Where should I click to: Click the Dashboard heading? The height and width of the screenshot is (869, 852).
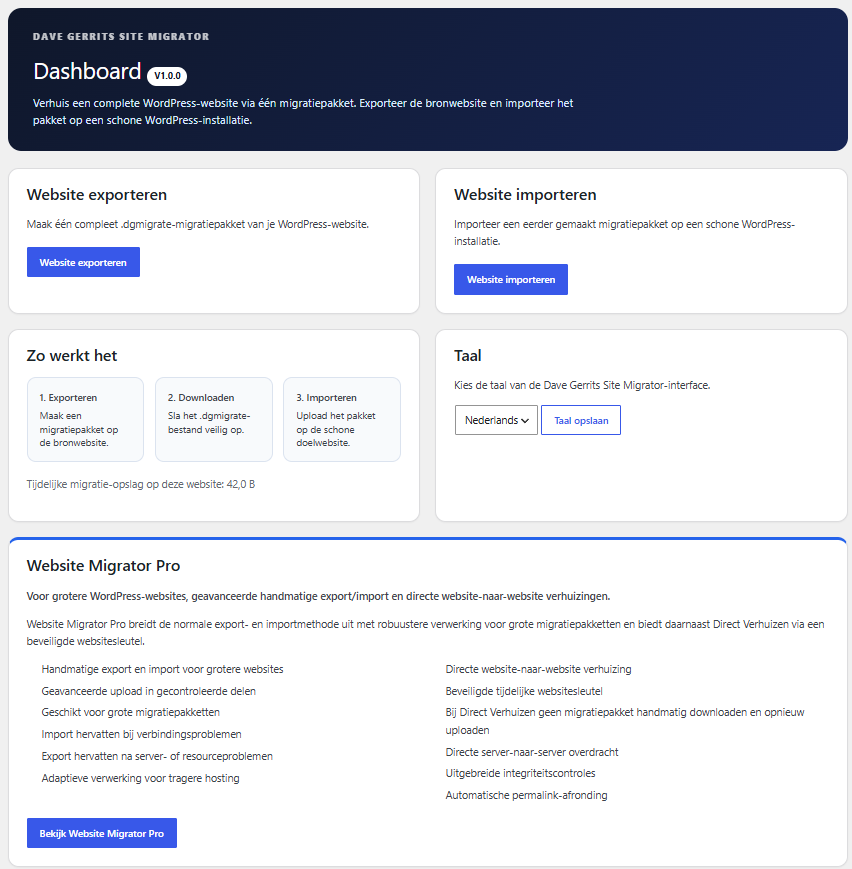pos(87,71)
